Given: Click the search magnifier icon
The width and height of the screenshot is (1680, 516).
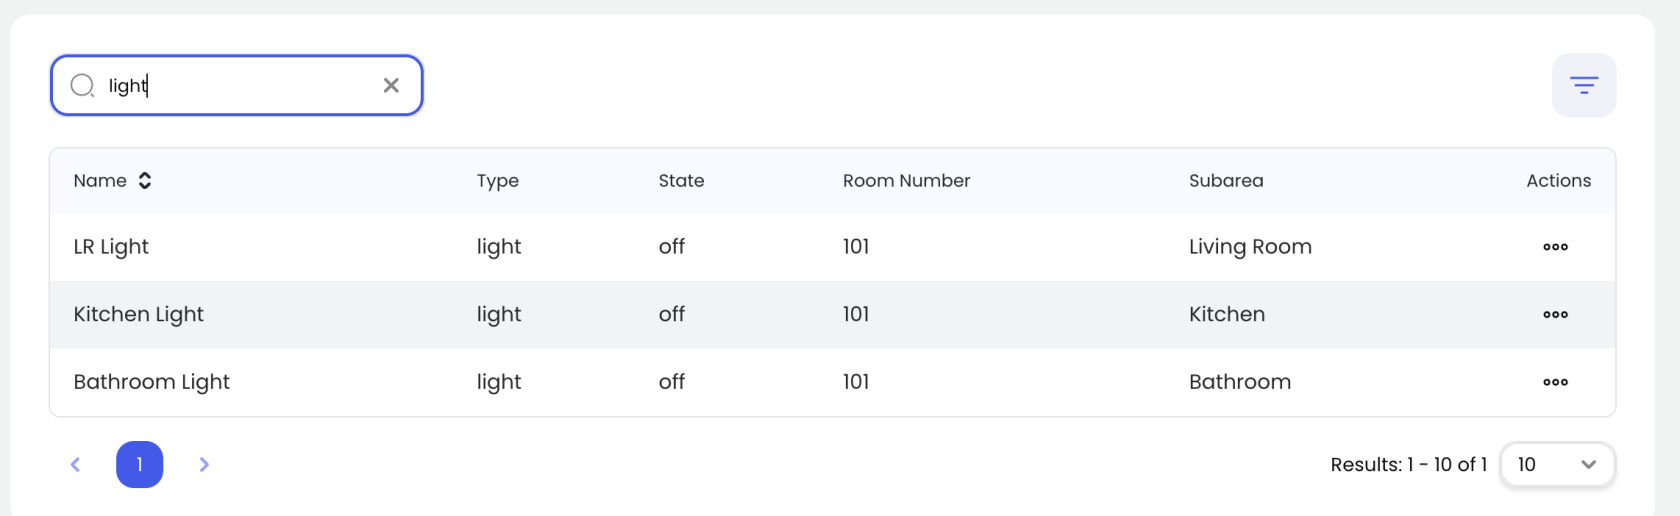Looking at the screenshot, I should (x=82, y=85).
